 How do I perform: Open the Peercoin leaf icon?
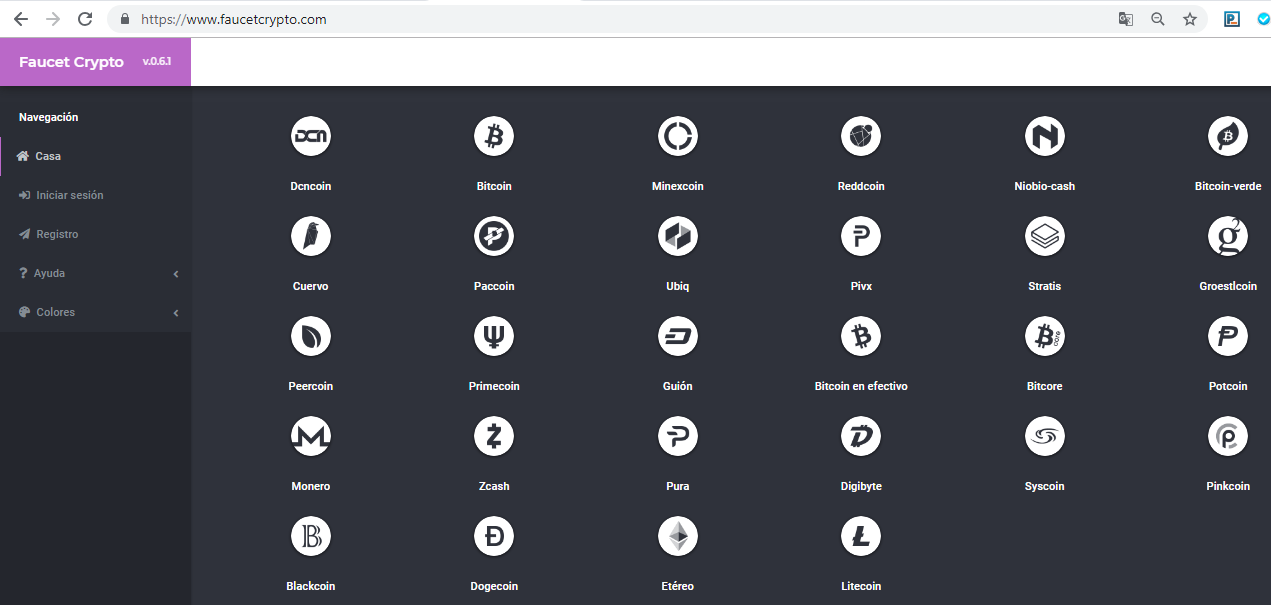pos(311,336)
